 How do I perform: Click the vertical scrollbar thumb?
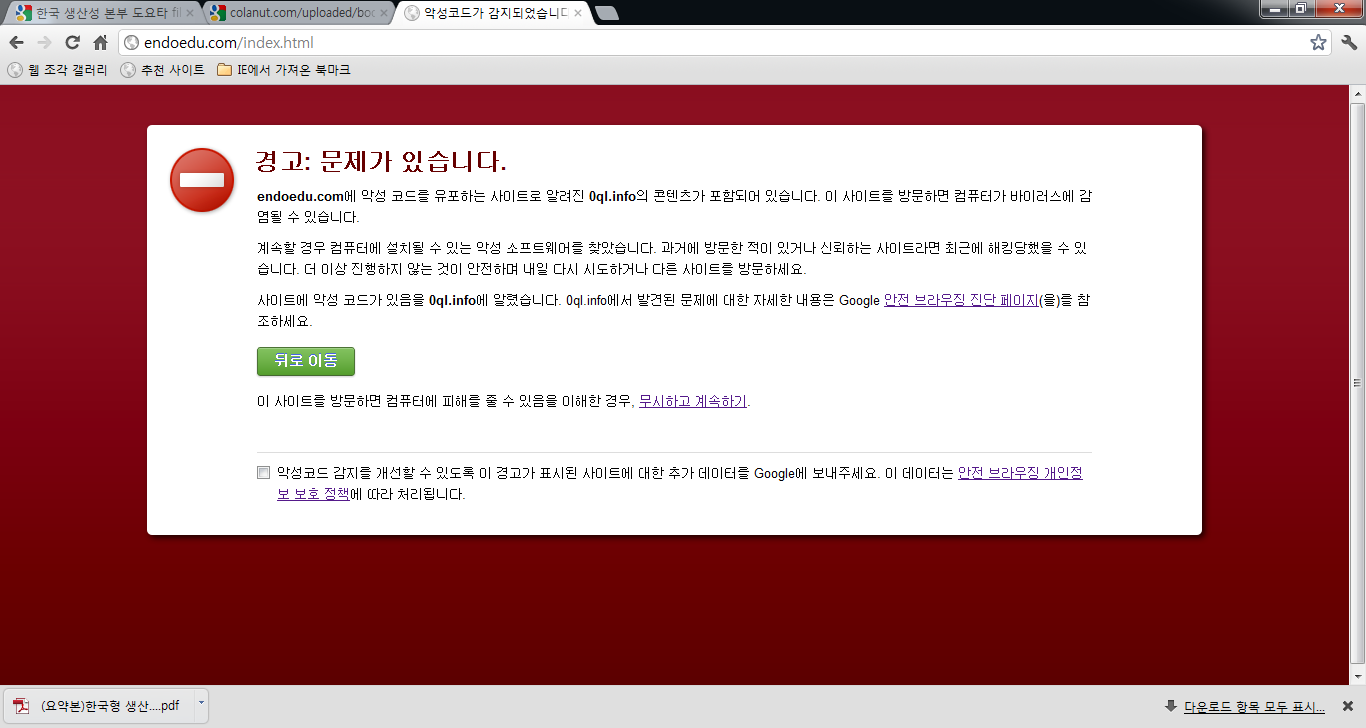pyautogui.click(x=1357, y=381)
